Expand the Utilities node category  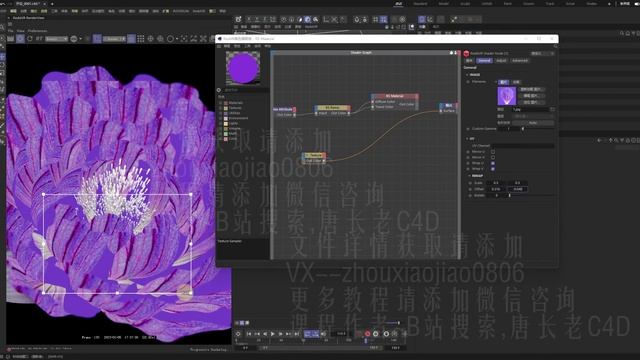221,113
